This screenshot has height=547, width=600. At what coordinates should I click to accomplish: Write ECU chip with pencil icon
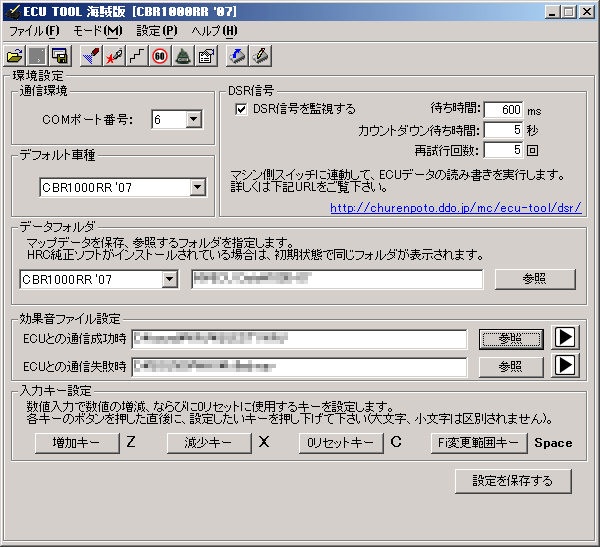[x=260, y=56]
